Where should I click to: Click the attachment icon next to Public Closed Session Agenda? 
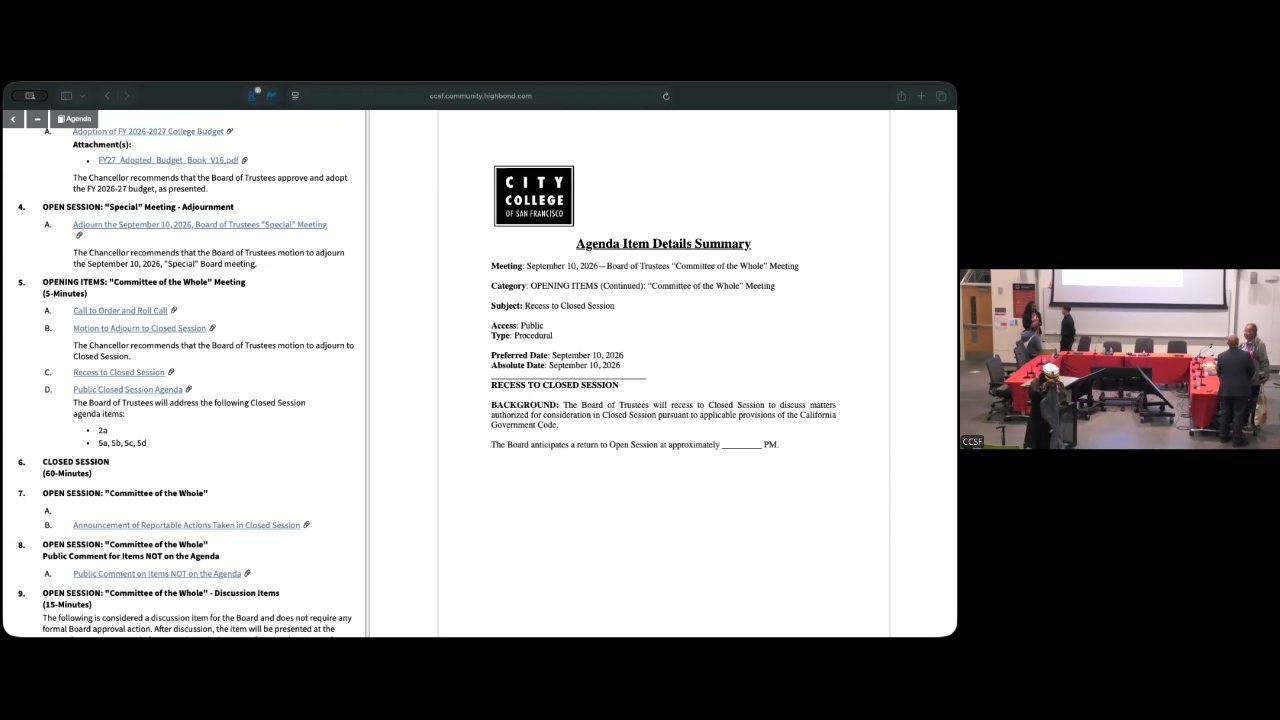[x=189, y=390]
